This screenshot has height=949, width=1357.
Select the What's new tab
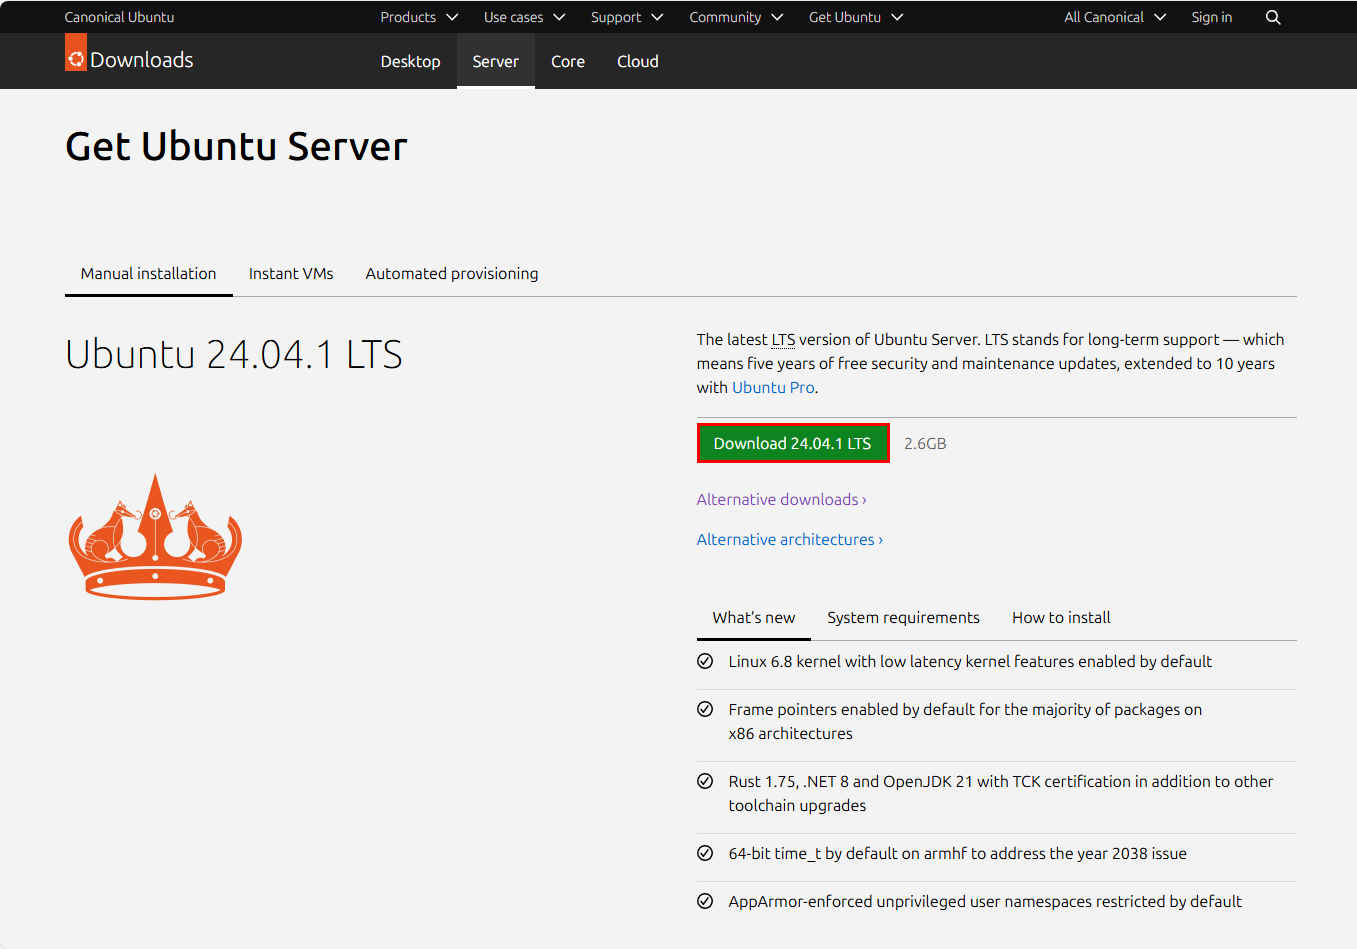[754, 617]
